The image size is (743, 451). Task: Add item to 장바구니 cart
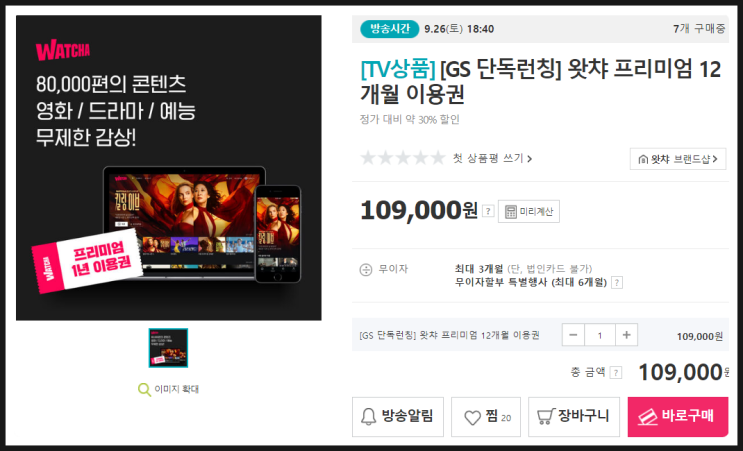574,416
